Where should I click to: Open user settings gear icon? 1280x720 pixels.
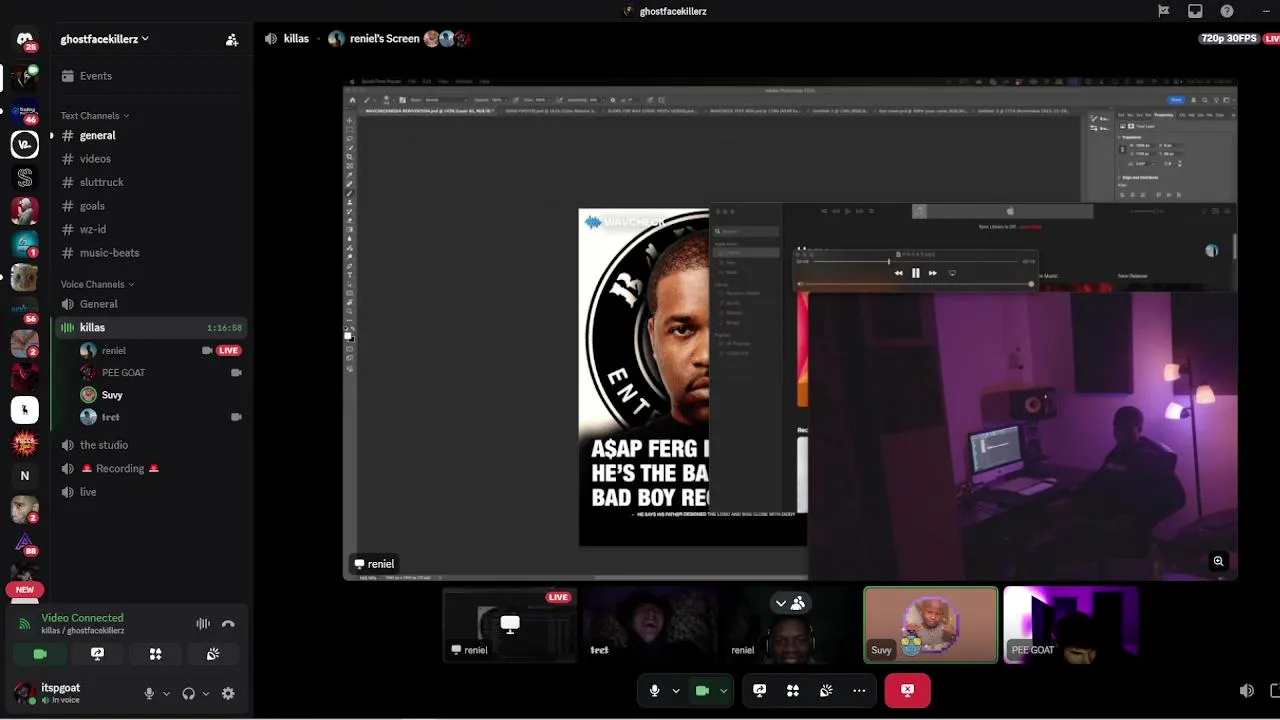228,693
